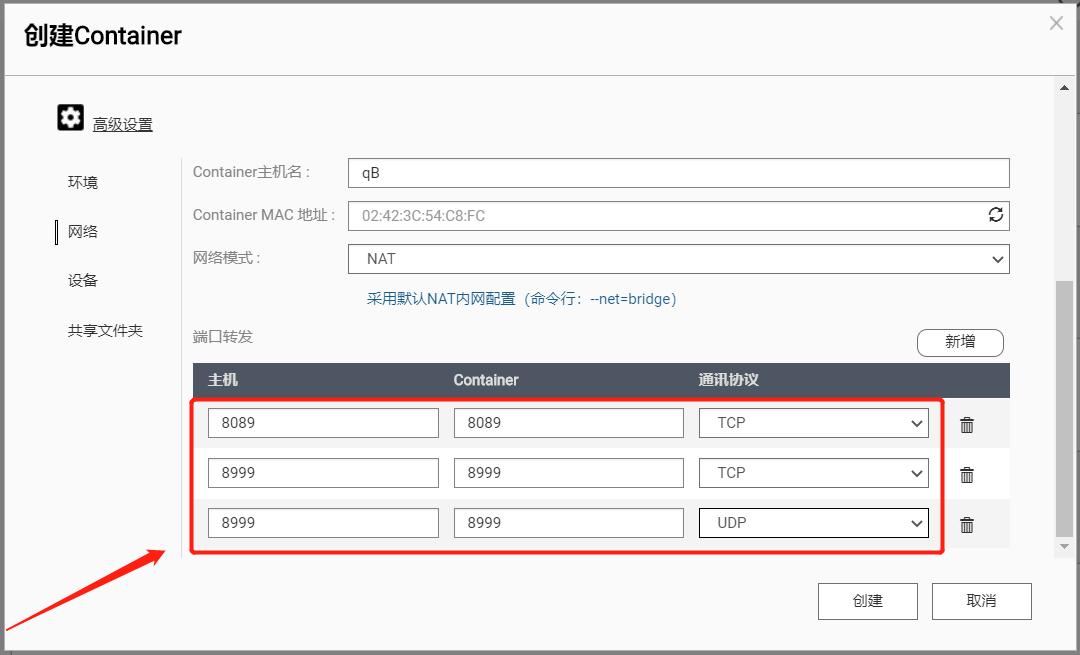Cancel with the 取消 button
Viewport: 1080px width, 655px height.
tap(981, 601)
